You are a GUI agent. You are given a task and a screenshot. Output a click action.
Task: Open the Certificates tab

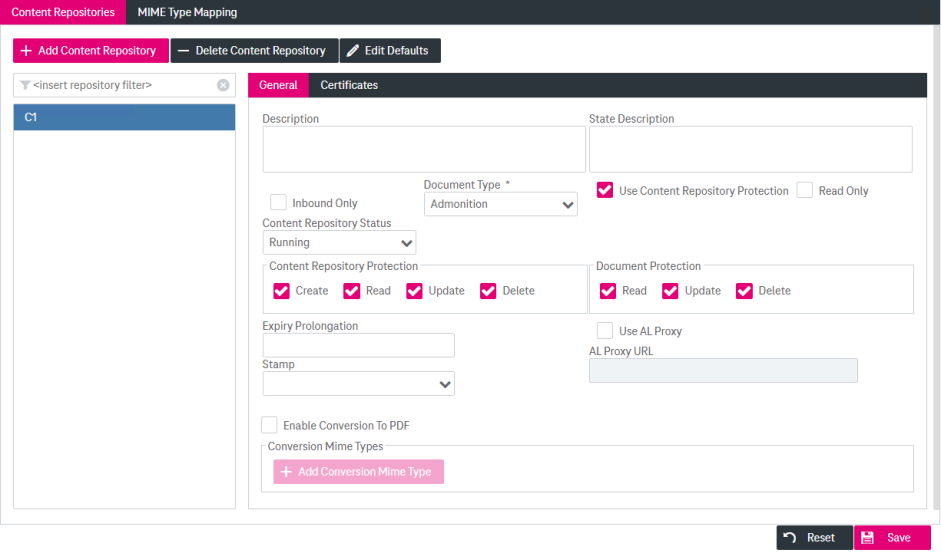(349, 86)
